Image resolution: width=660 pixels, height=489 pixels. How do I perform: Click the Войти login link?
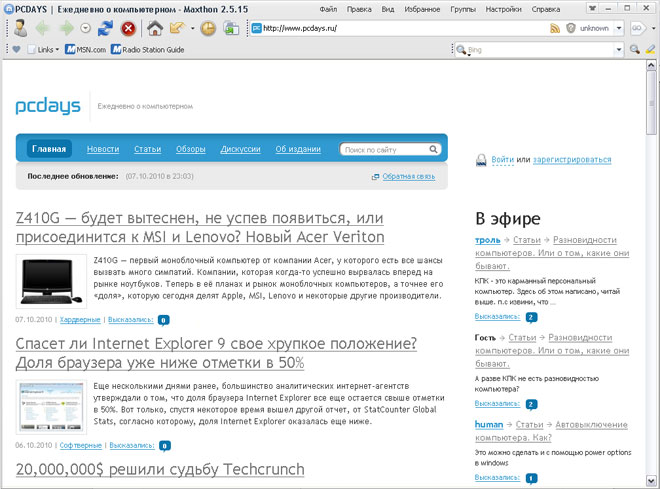click(503, 159)
